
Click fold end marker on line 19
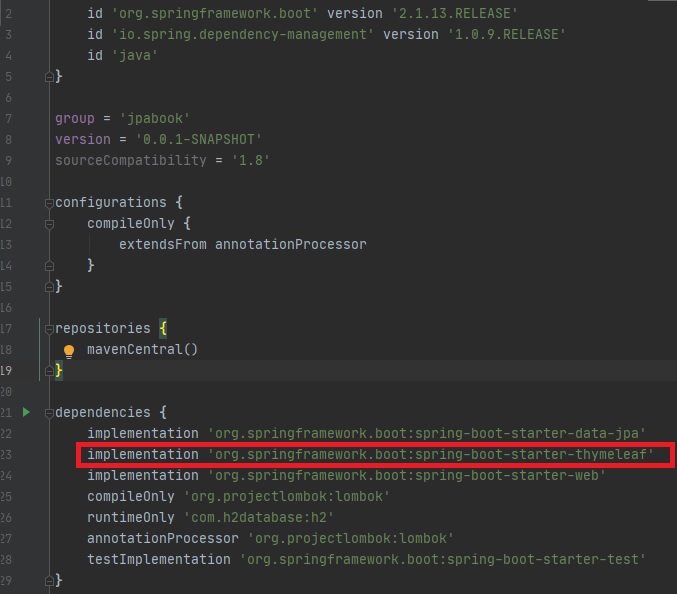[x=49, y=371]
